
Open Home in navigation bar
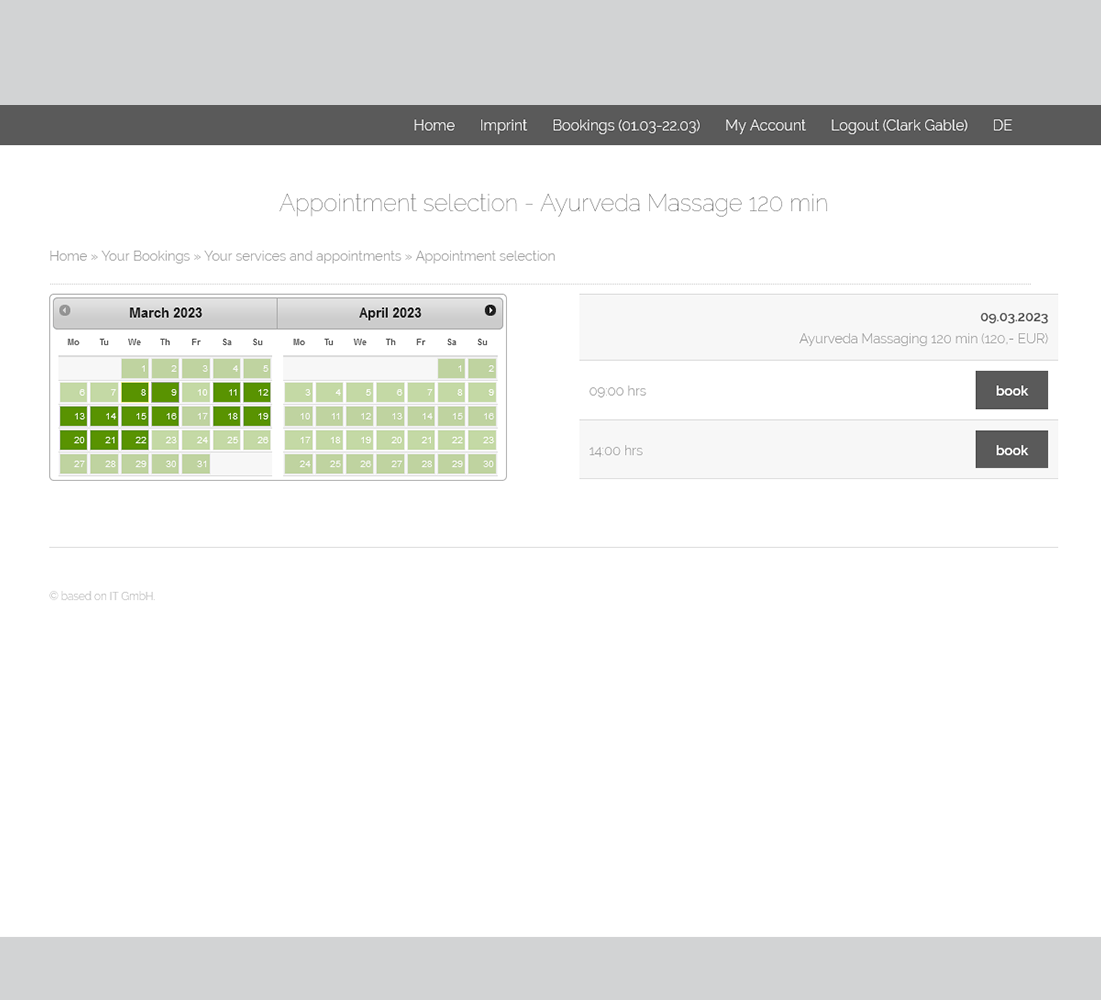pyautogui.click(x=434, y=125)
